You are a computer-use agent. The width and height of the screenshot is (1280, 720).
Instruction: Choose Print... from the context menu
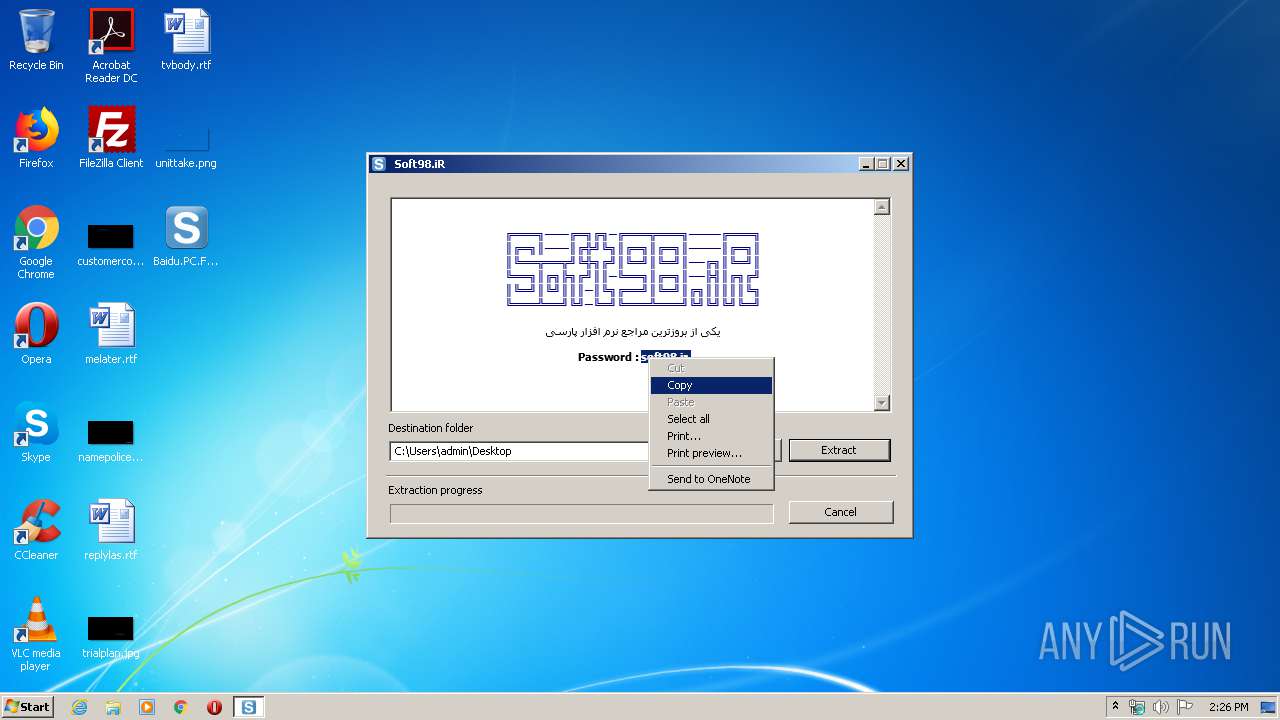[711, 436]
